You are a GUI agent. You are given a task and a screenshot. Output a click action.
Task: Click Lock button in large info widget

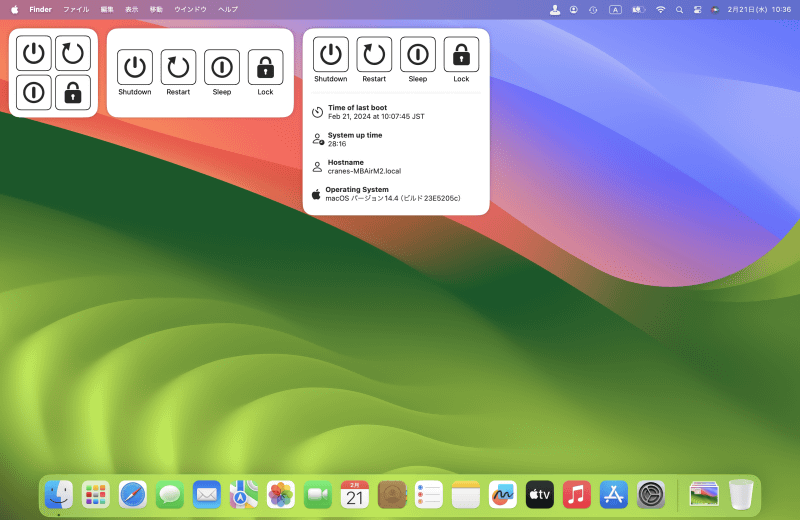coord(461,54)
